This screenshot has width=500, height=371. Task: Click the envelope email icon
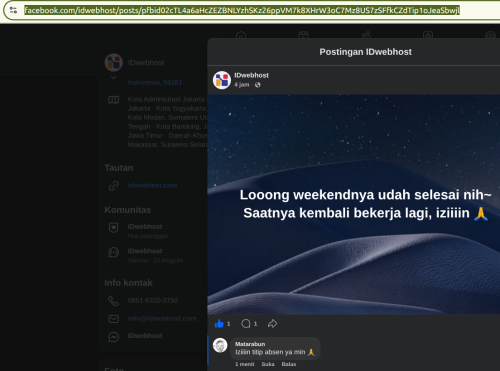[x=114, y=319]
